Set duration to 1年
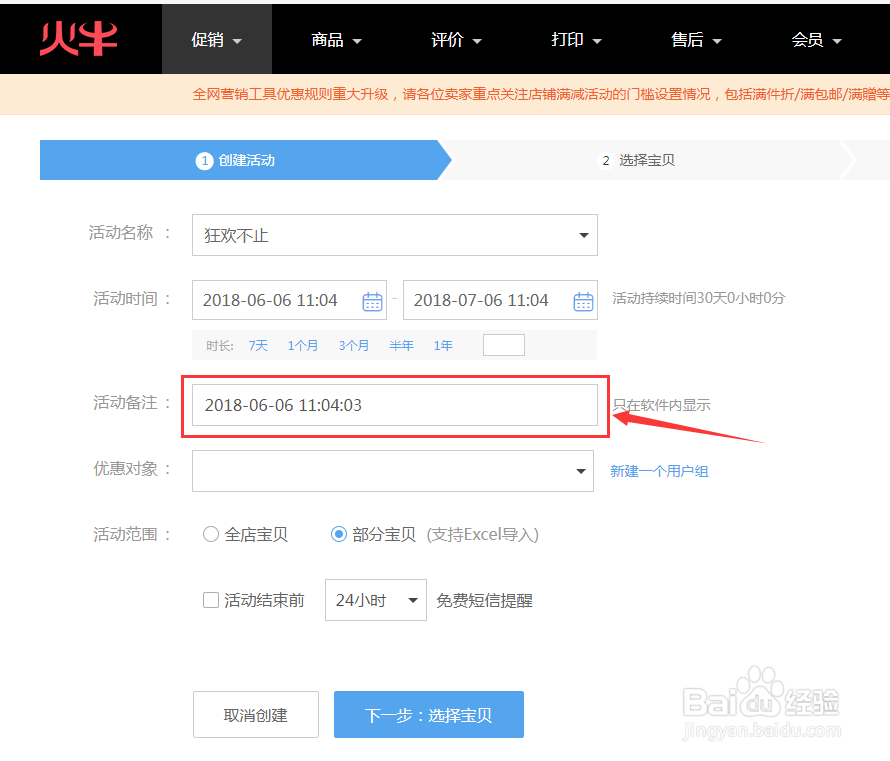 coord(443,346)
